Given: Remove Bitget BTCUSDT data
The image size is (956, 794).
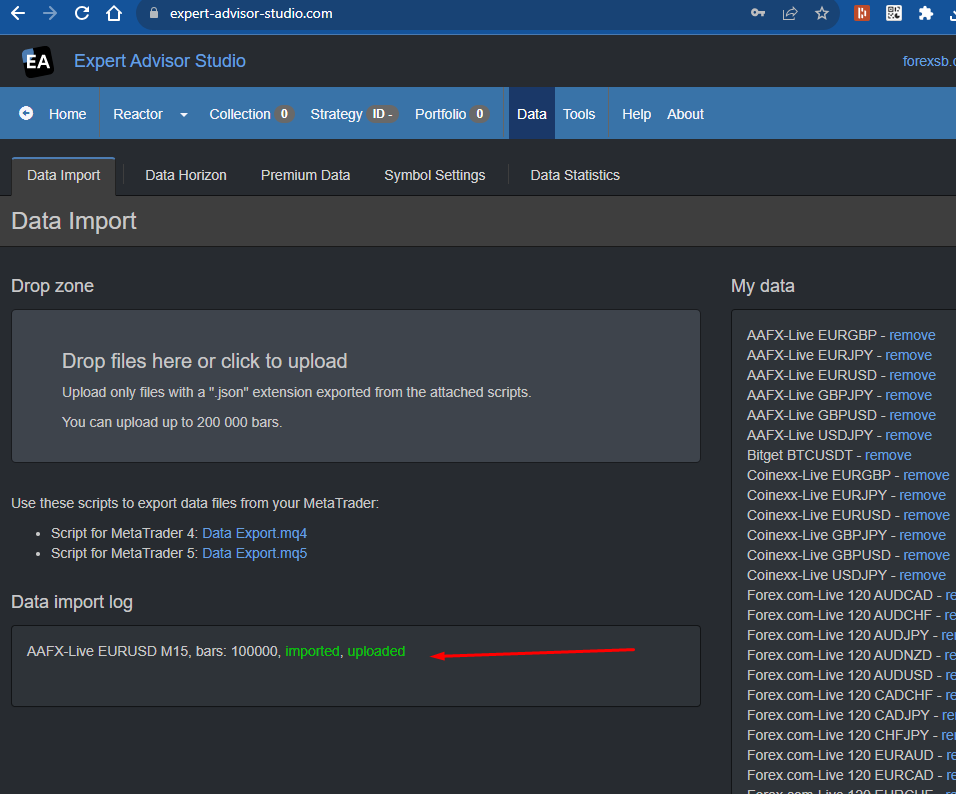Looking at the screenshot, I should click(888, 456).
